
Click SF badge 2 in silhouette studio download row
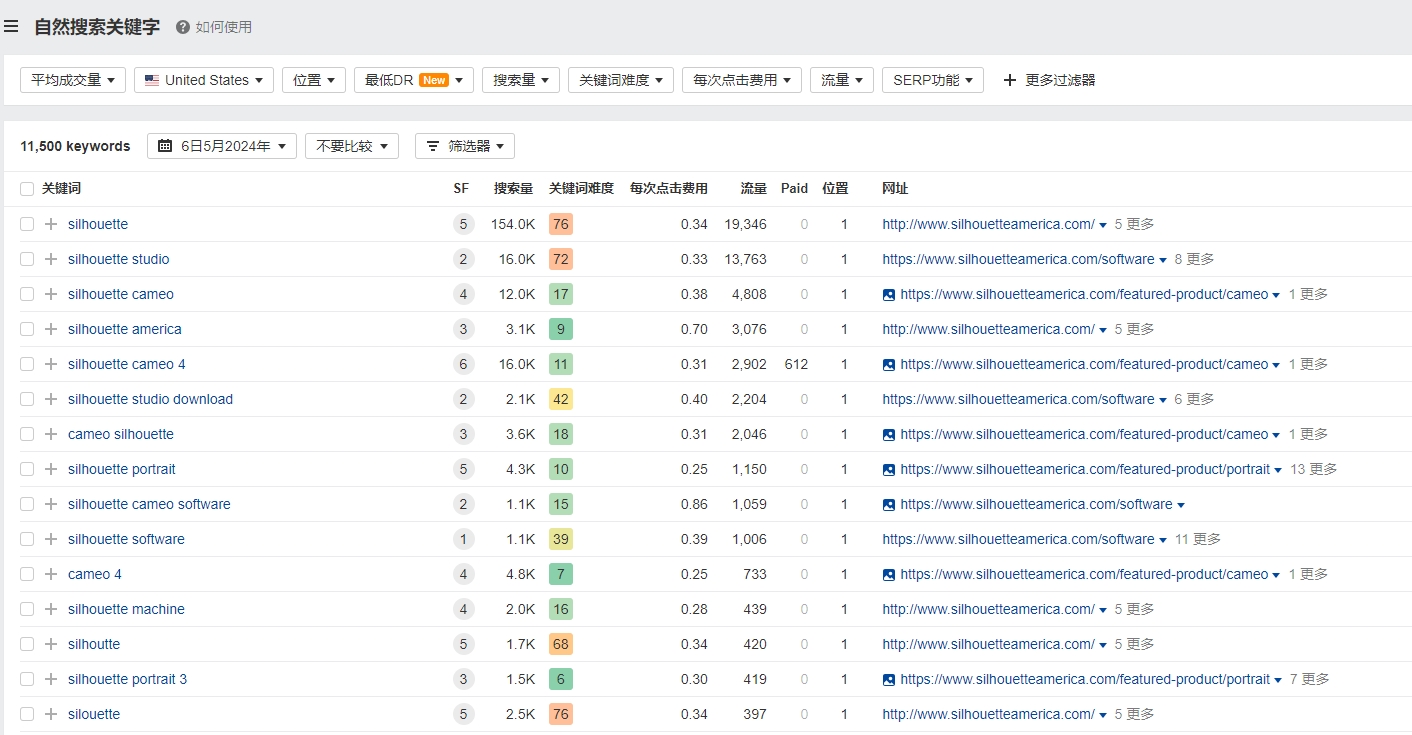tap(462, 399)
